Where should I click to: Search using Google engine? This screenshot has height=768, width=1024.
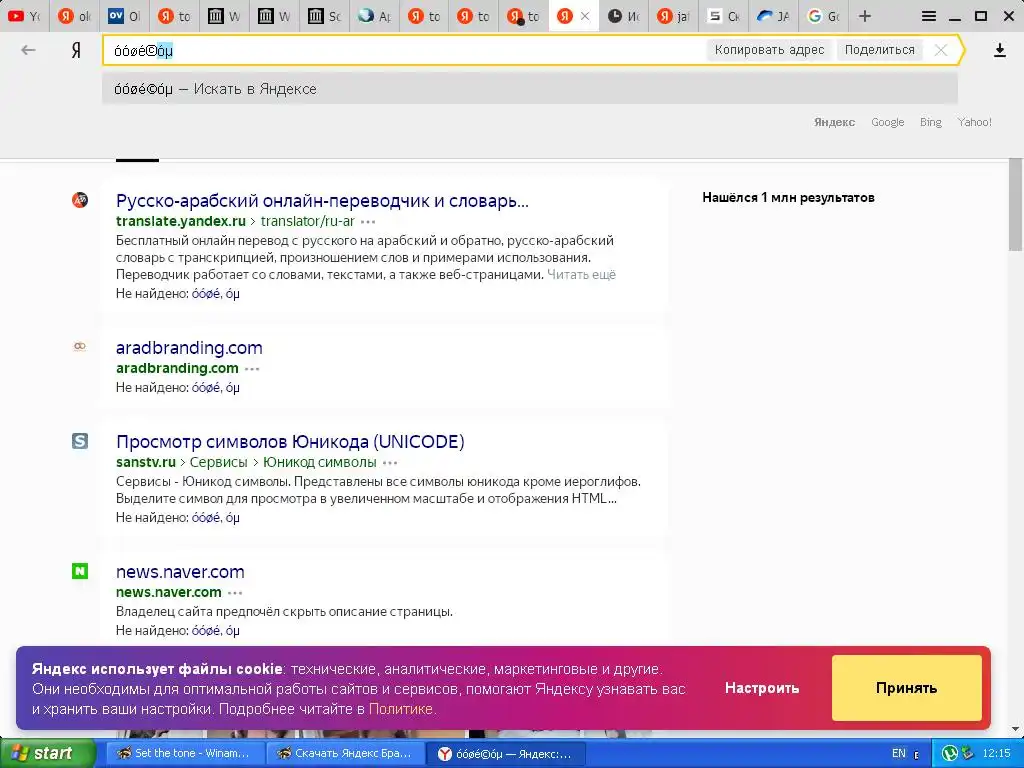pos(888,122)
